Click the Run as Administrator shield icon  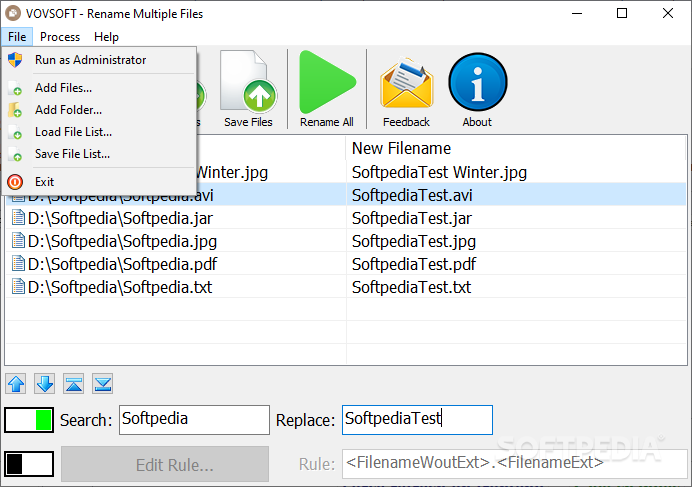(15, 60)
